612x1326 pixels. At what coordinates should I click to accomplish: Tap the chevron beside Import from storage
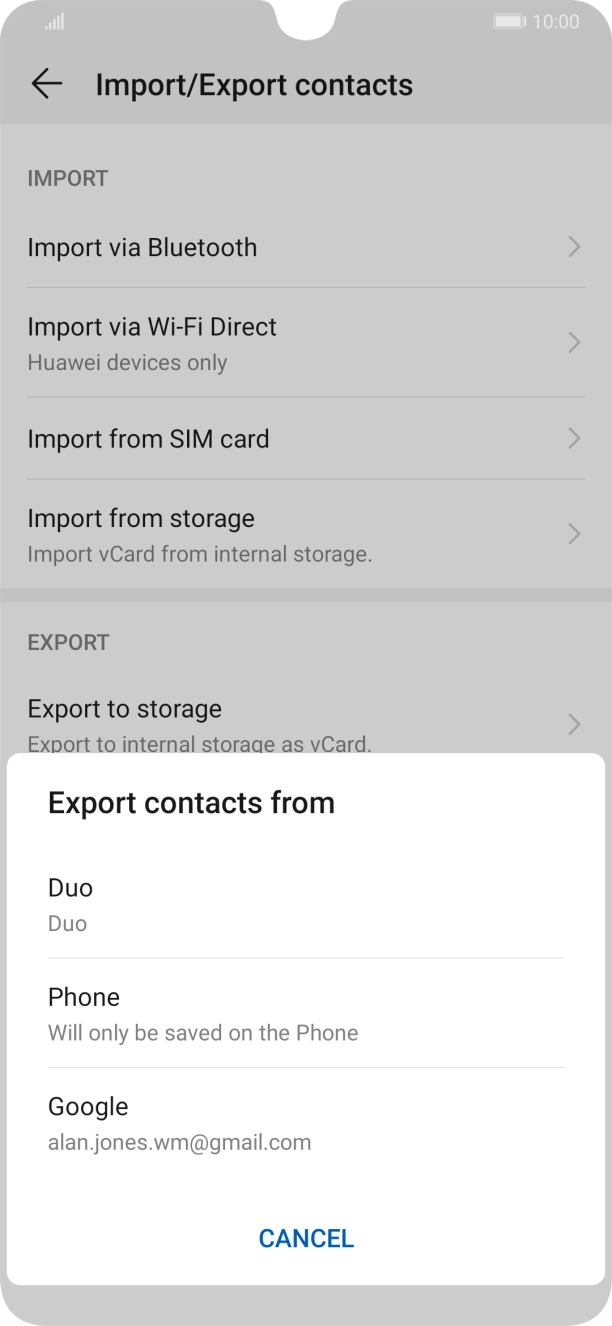(574, 533)
